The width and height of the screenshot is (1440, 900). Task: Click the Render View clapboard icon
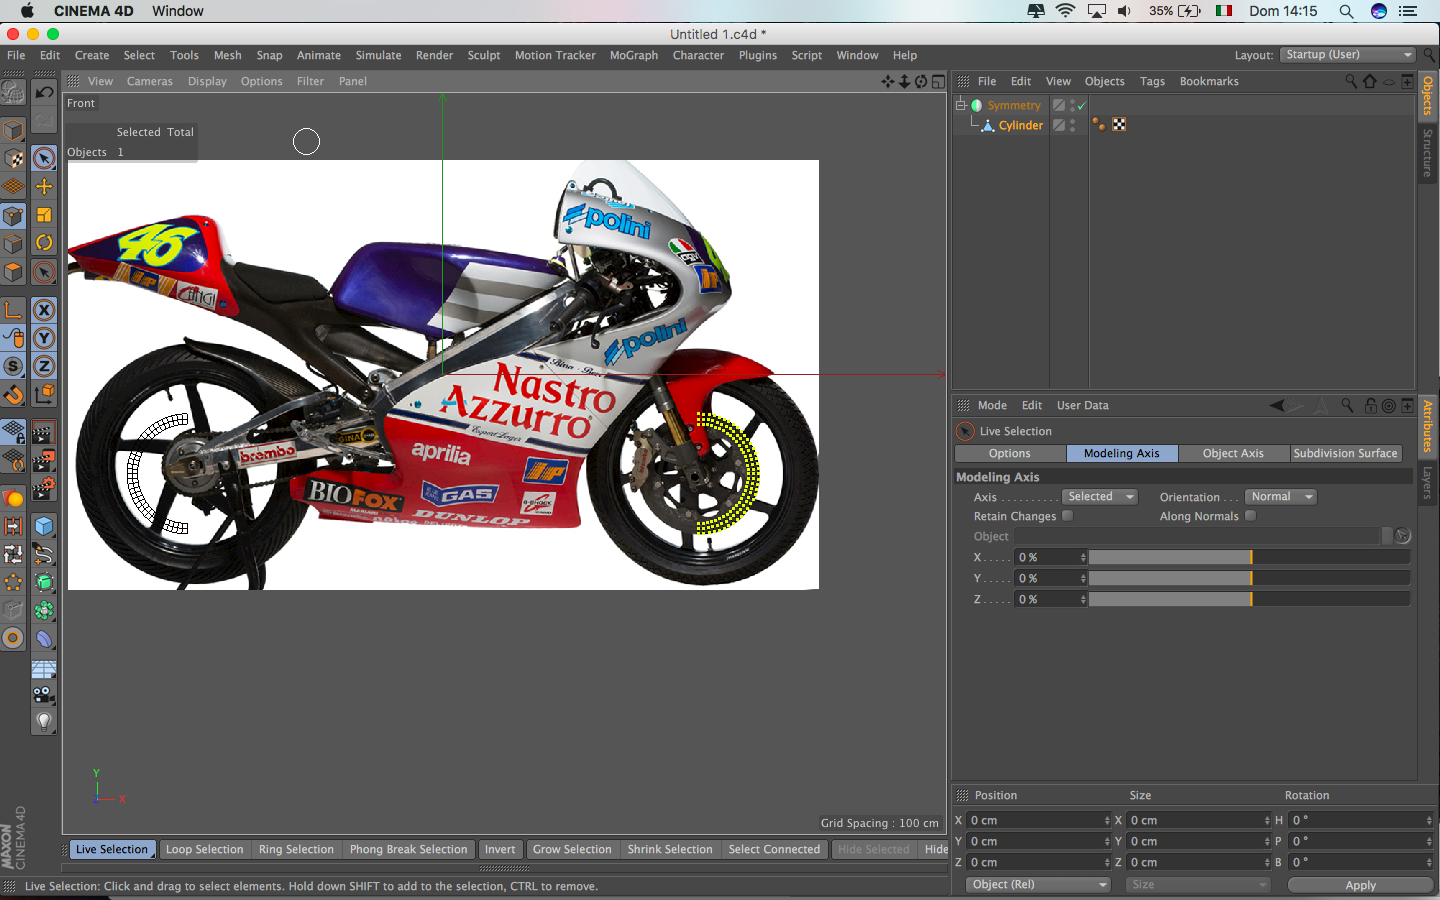[x=44, y=433]
